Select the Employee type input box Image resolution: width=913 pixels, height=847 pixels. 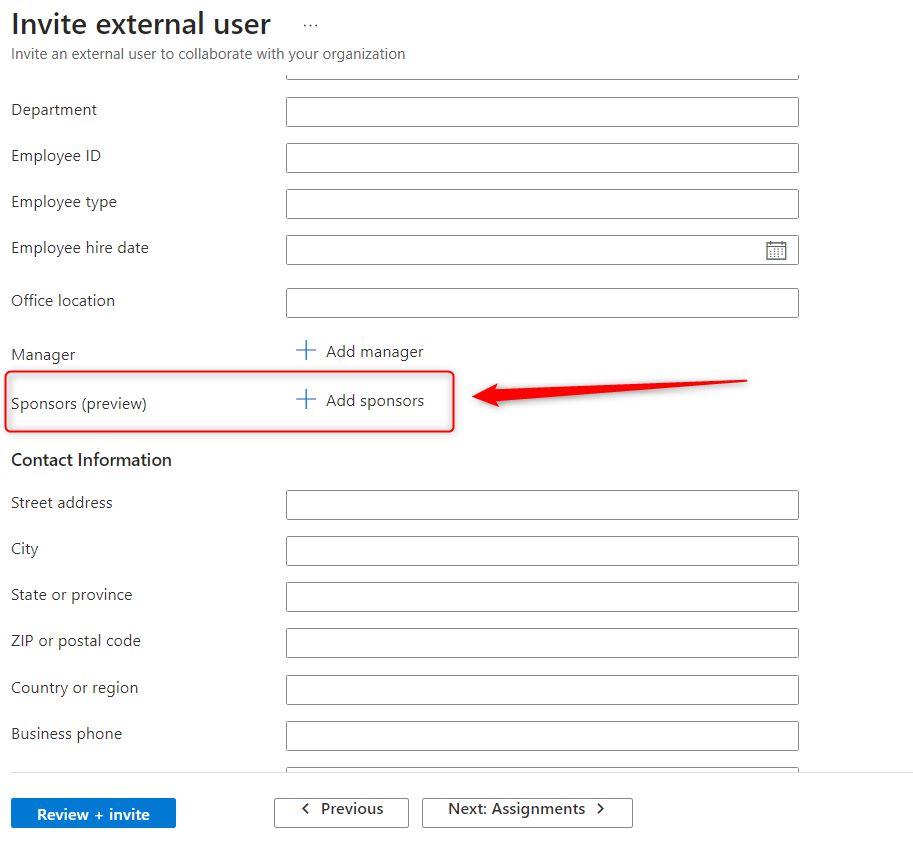point(541,204)
